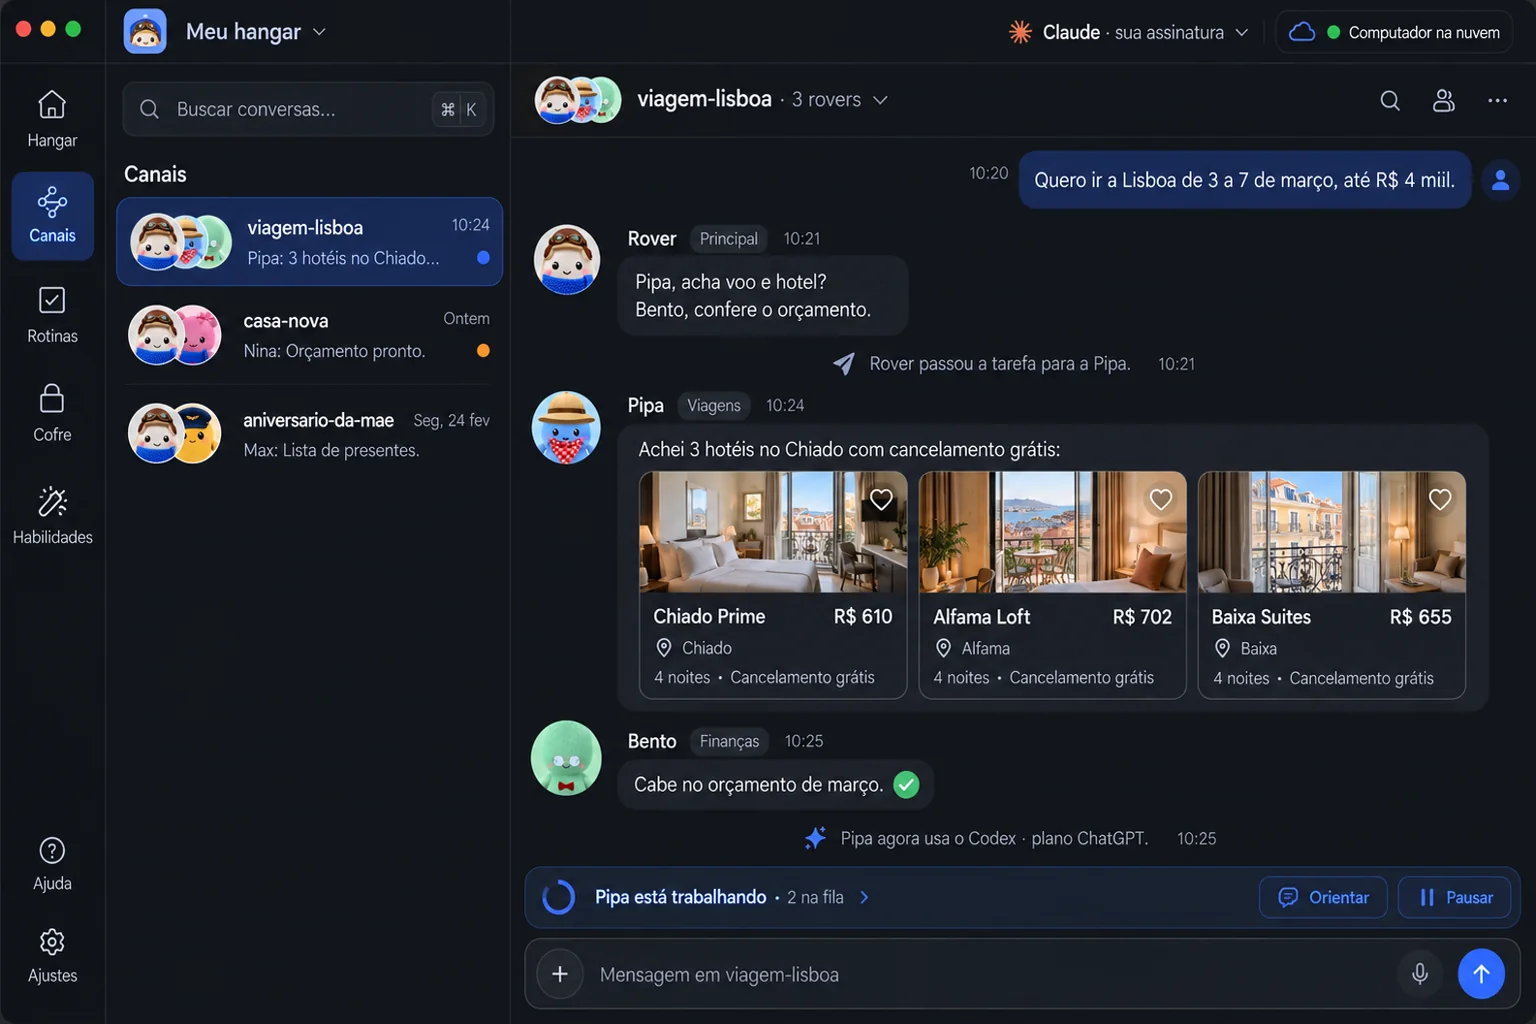Open the Rotinas section
1536x1024 pixels.
52,315
